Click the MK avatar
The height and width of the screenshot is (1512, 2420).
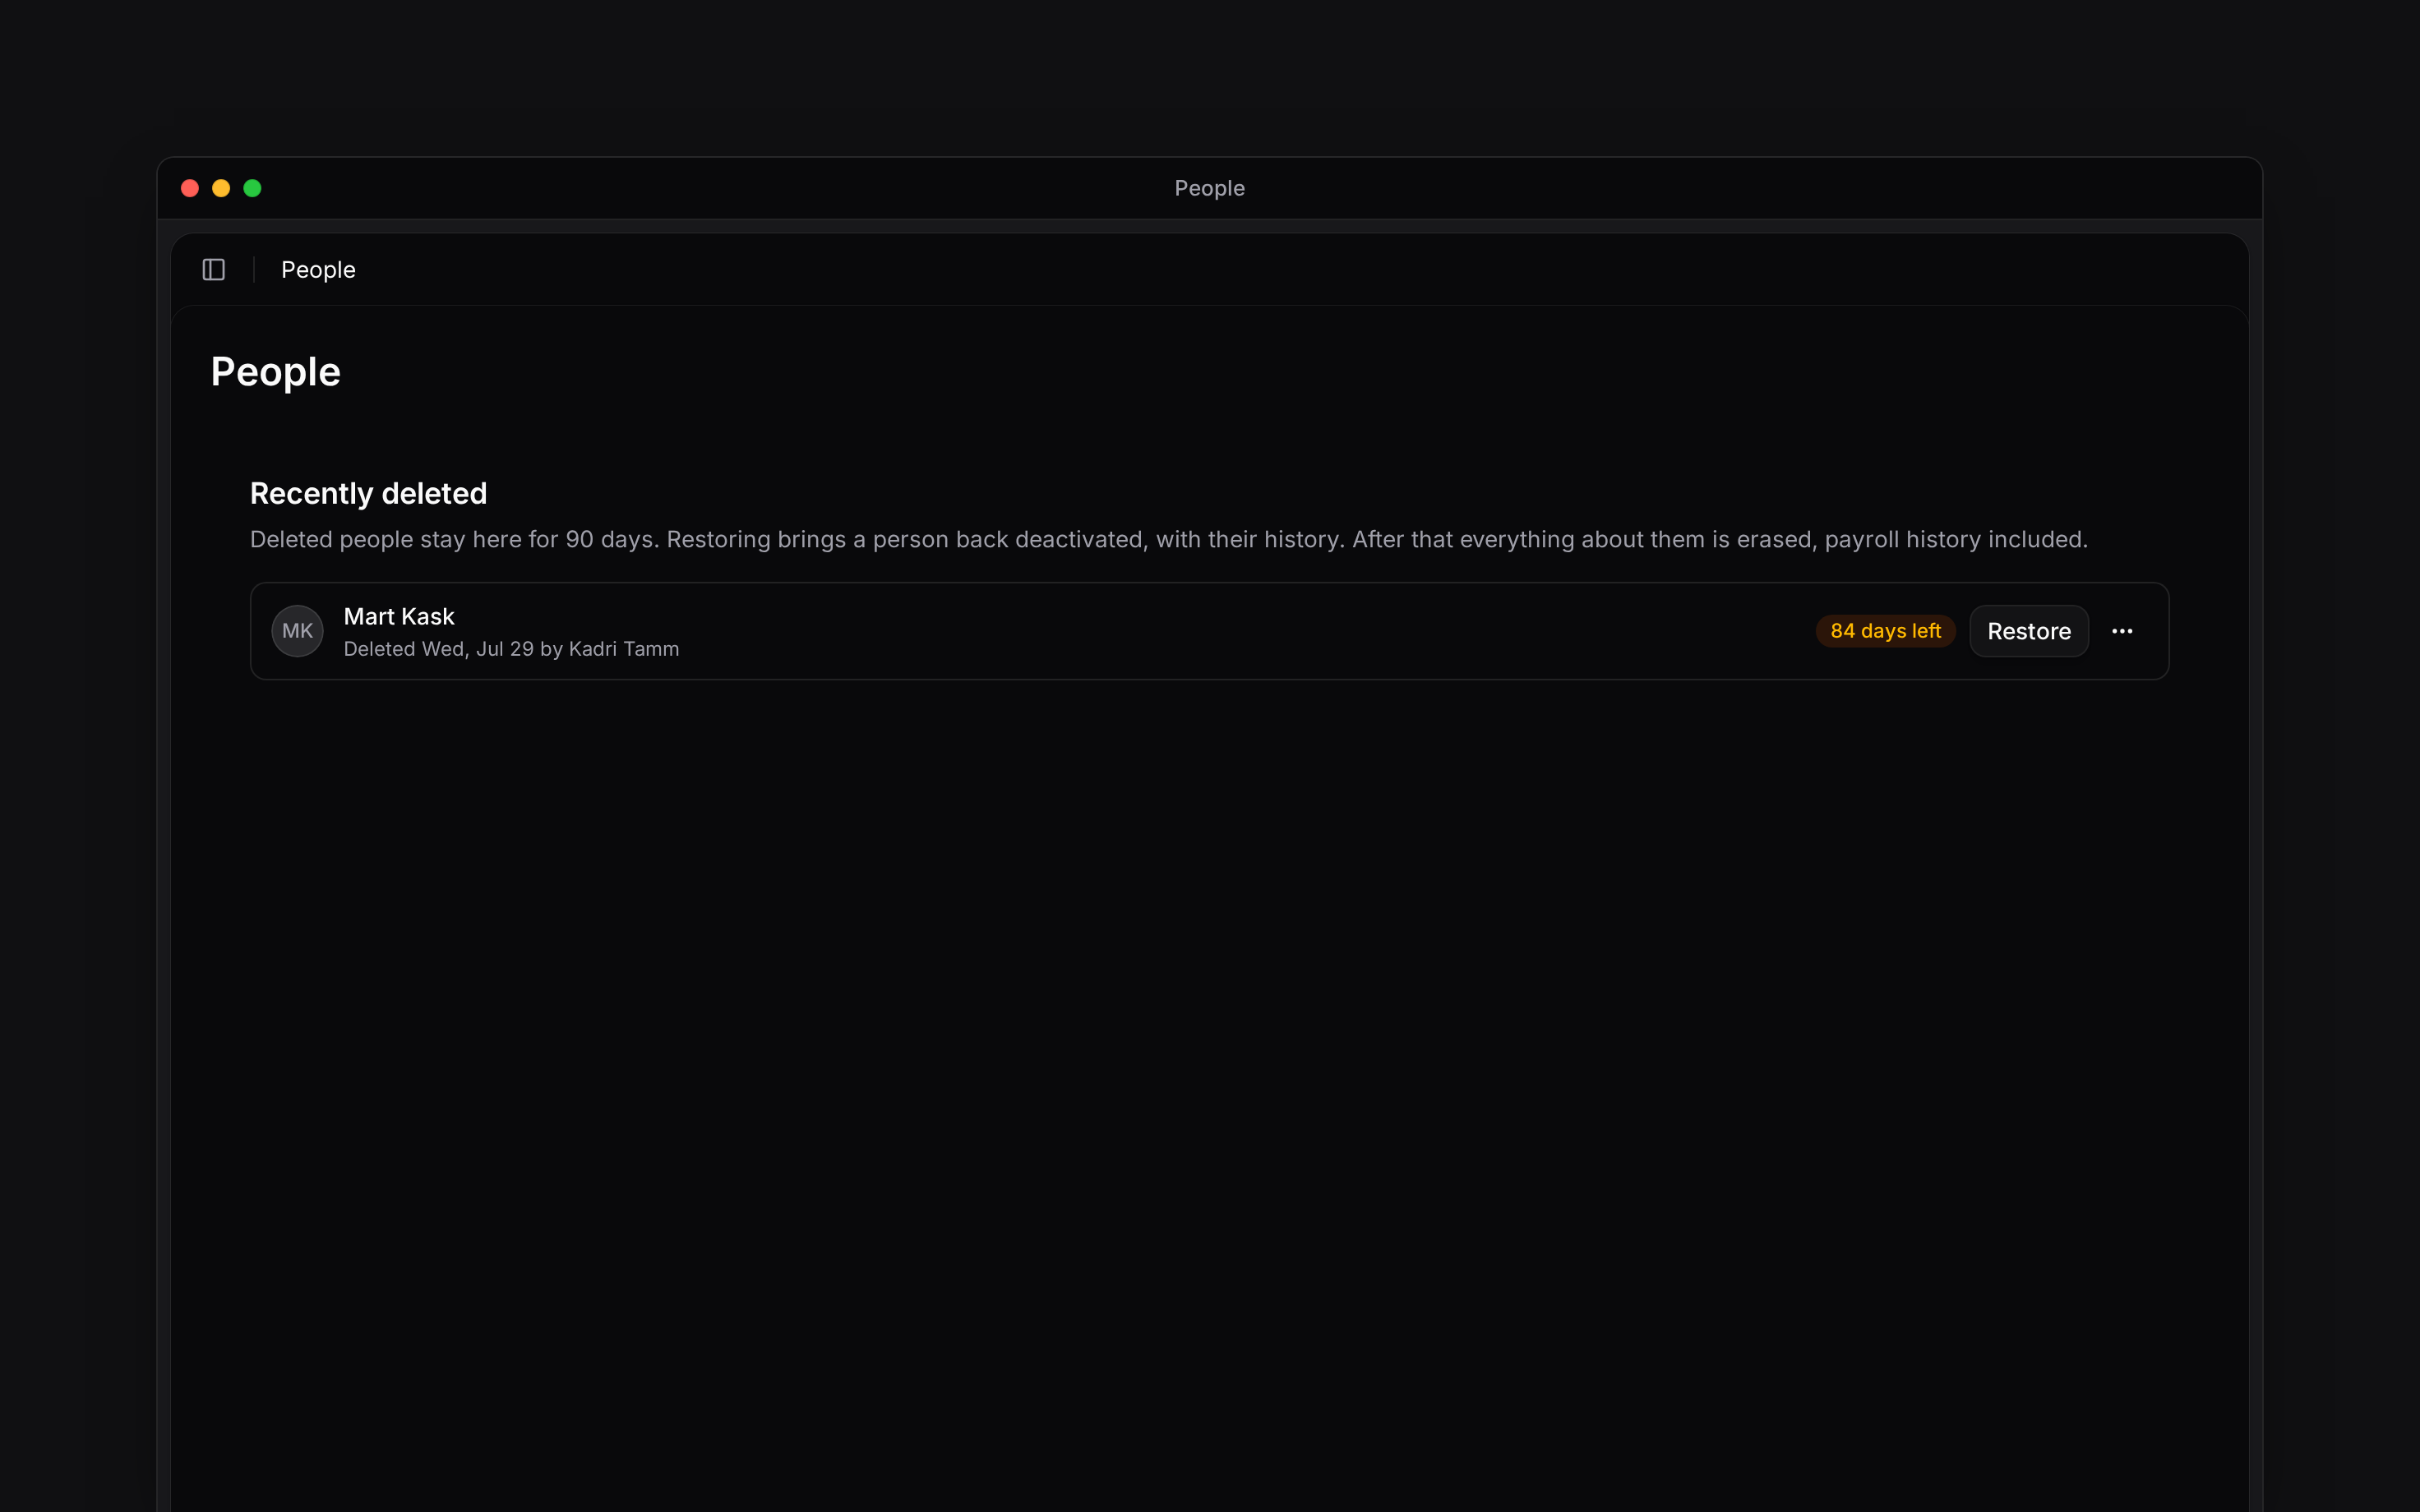(297, 631)
